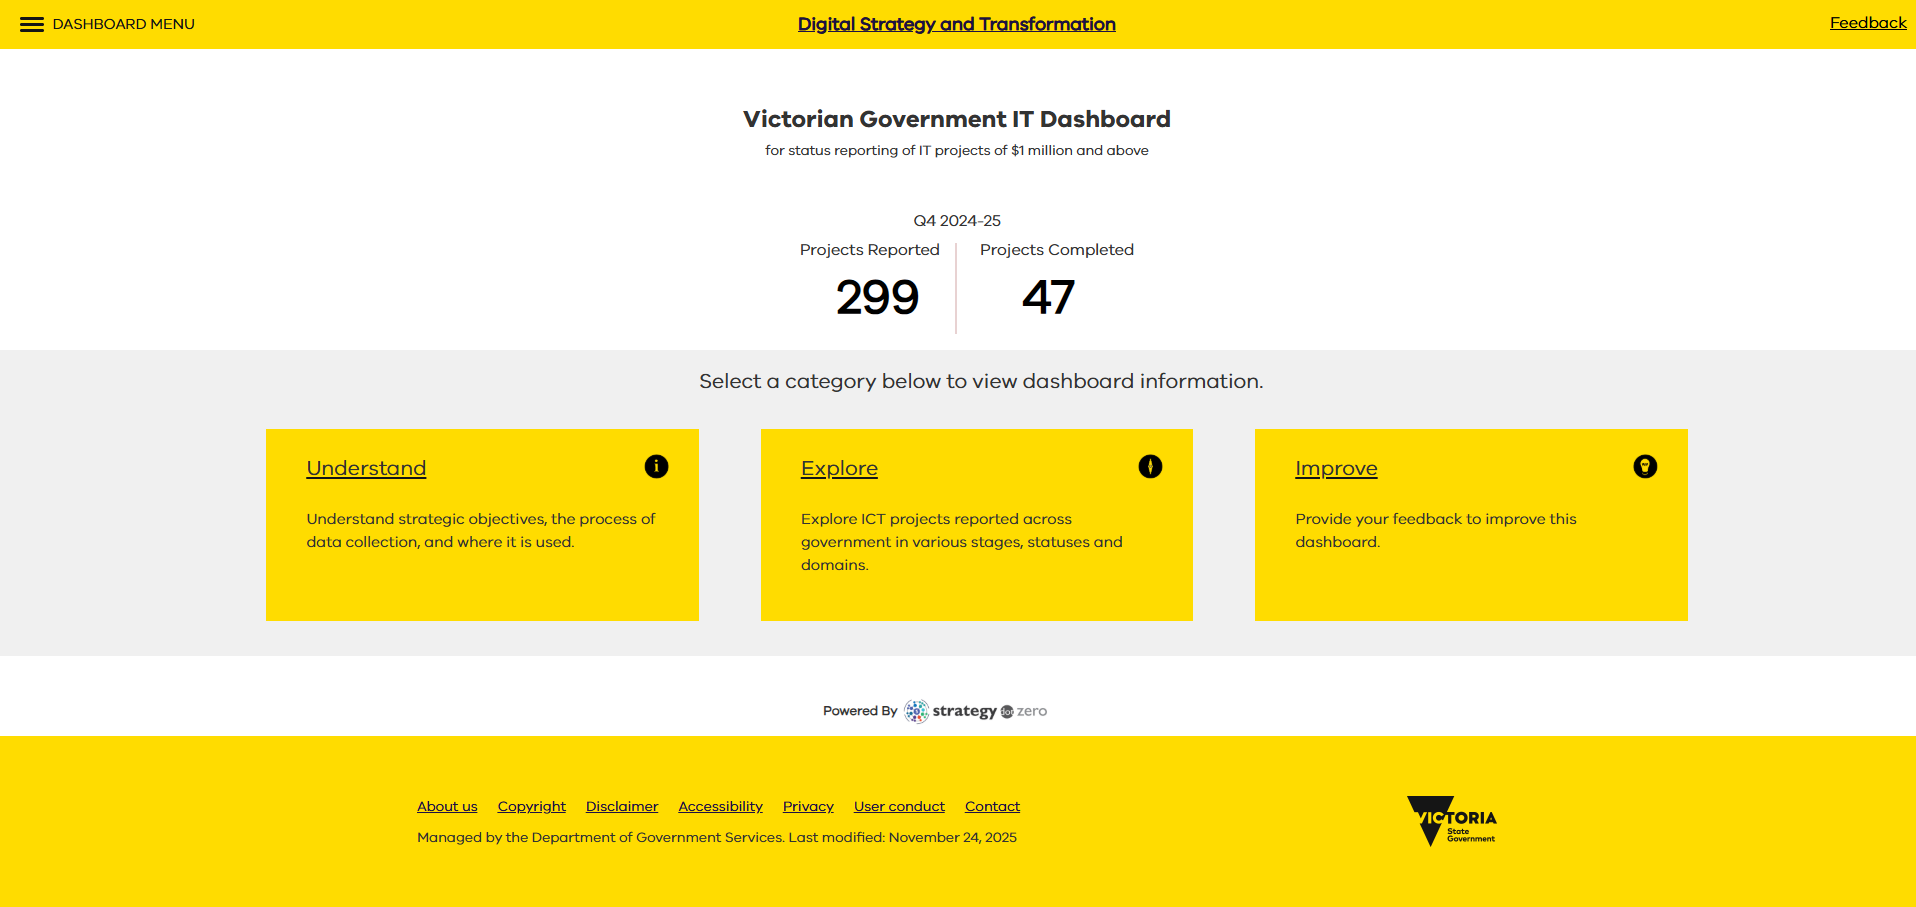Open the Contact page
Viewport: 1916px width, 907px height.
[x=992, y=806]
